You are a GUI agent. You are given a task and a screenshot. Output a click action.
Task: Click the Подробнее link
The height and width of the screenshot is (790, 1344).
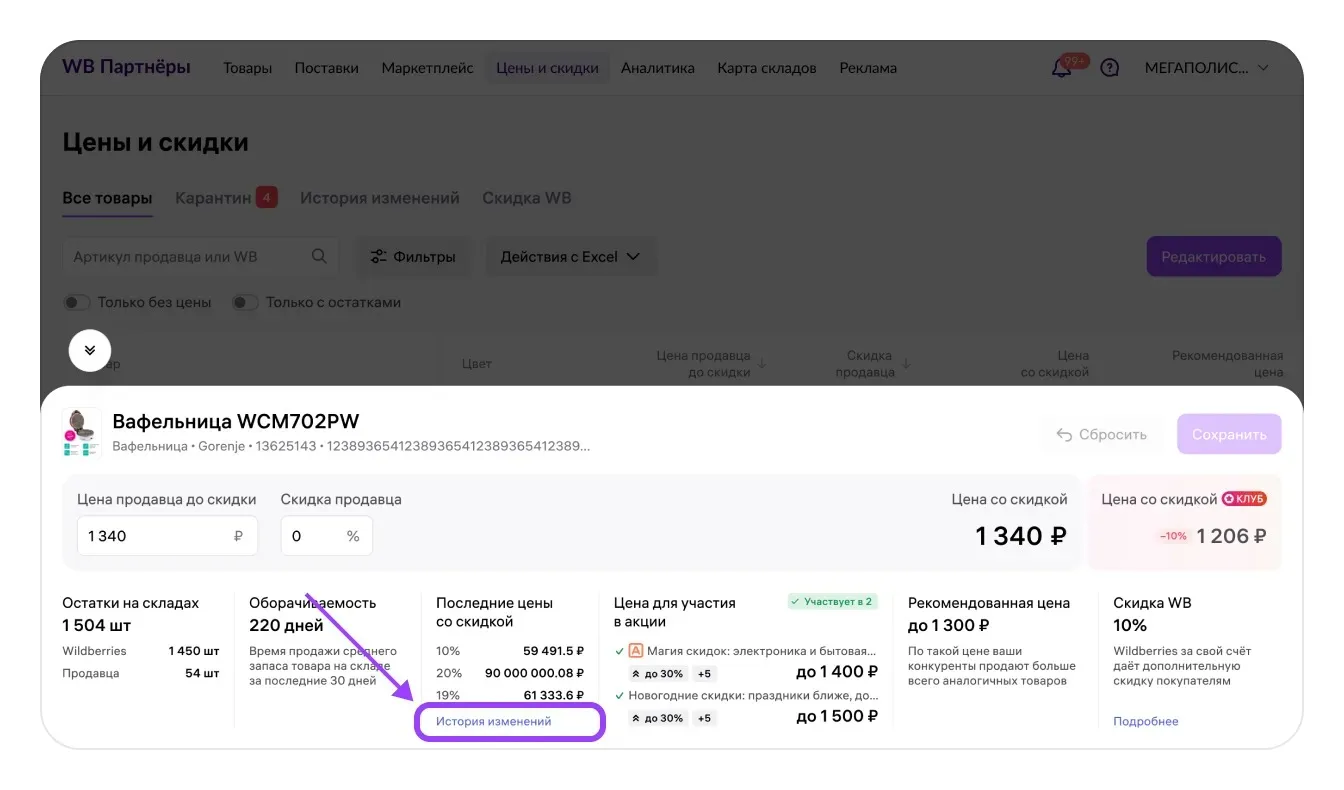(1146, 721)
